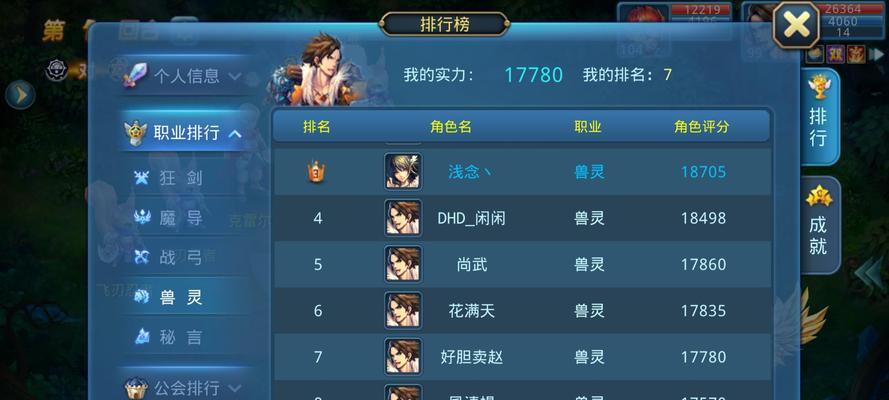Click the round arrow button on left edge

point(20,95)
